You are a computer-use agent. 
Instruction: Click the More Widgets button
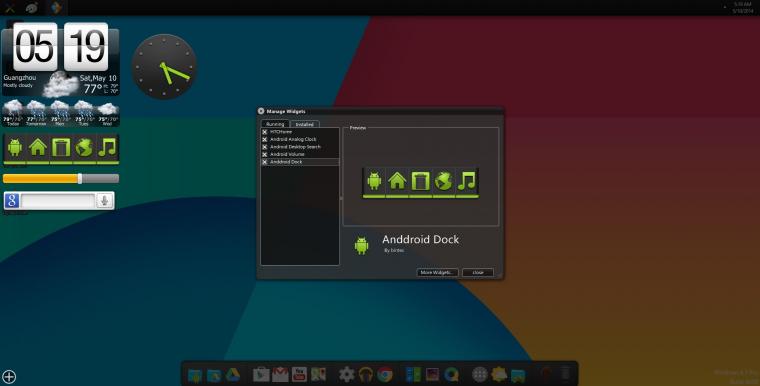tap(437, 273)
